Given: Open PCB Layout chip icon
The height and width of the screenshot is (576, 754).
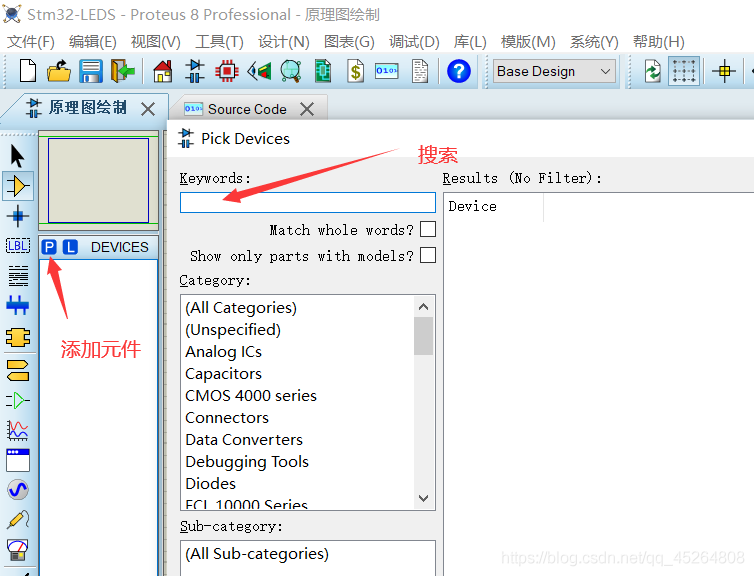Looking at the screenshot, I should coord(226,71).
